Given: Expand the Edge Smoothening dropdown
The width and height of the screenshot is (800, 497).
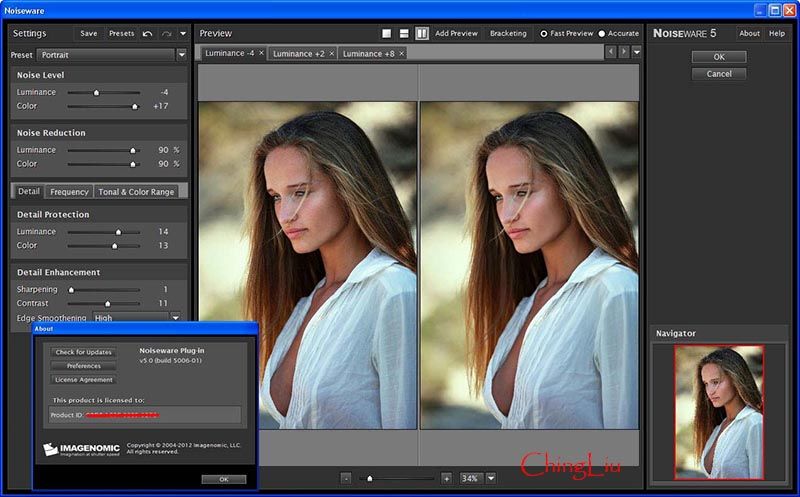Looking at the screenshot, I should [x=175, y=318].
